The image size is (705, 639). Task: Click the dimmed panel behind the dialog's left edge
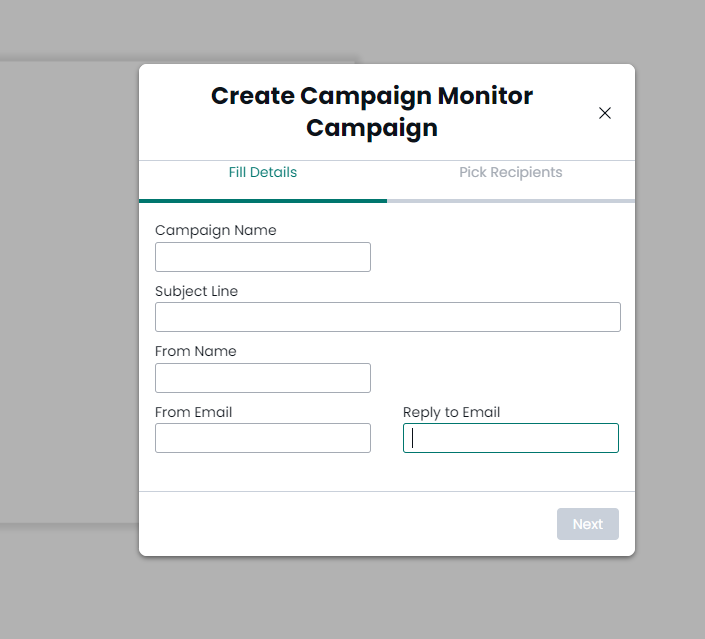[x=69, y=292]
